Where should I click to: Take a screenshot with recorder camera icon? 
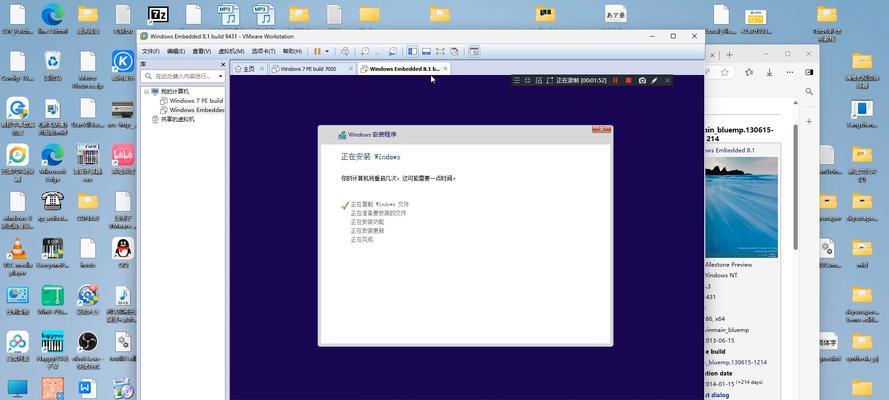(x=642, y=81)
